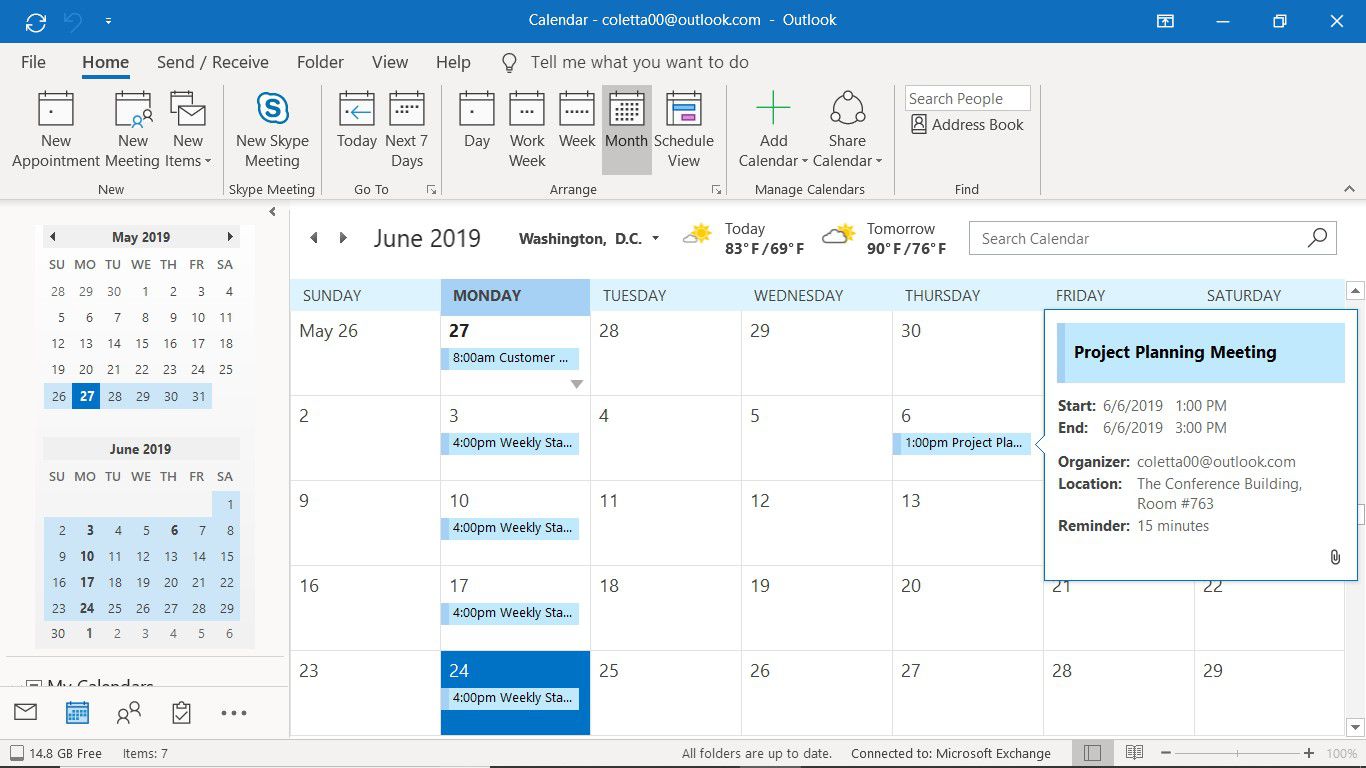Click Tomorrow's weather forecast

click(884, 238)
